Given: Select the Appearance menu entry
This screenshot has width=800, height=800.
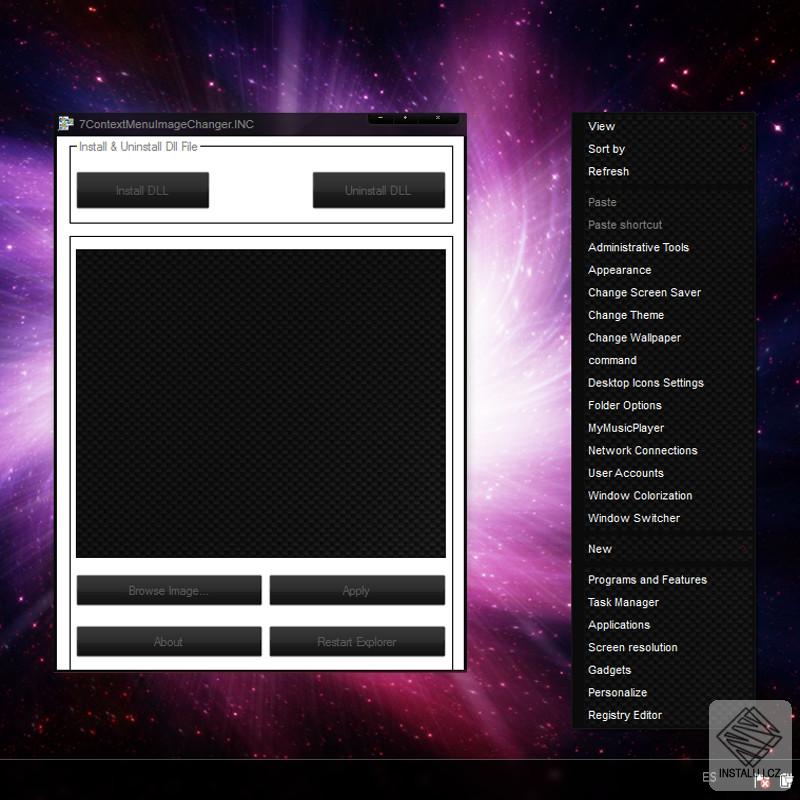Looking at the screenshot, I should [x=664, y=270].
